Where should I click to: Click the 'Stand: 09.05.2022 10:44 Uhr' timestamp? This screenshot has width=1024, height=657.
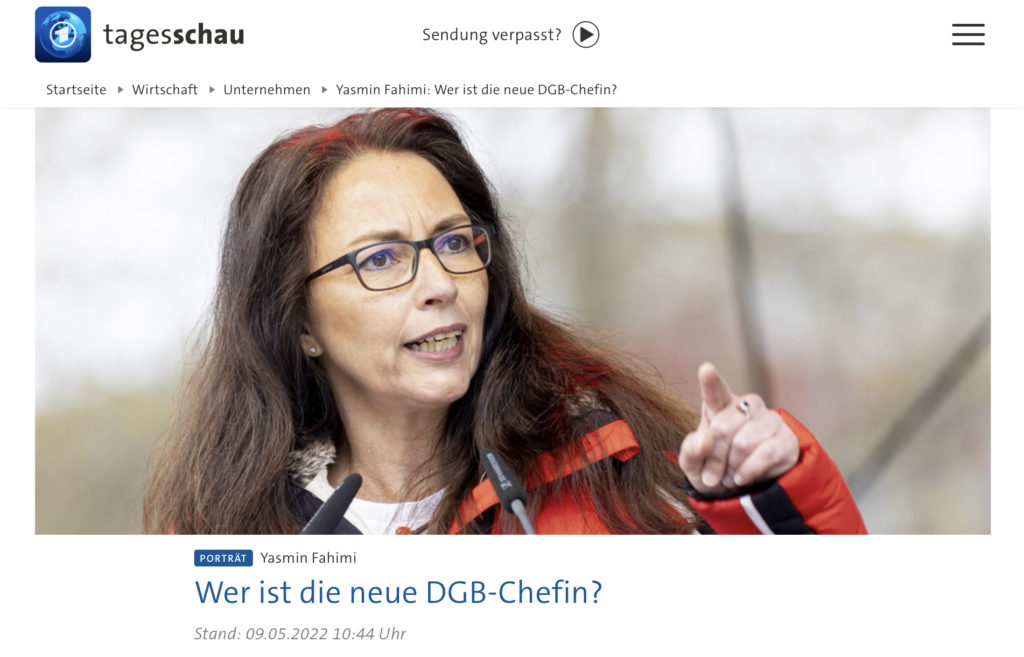300,633
